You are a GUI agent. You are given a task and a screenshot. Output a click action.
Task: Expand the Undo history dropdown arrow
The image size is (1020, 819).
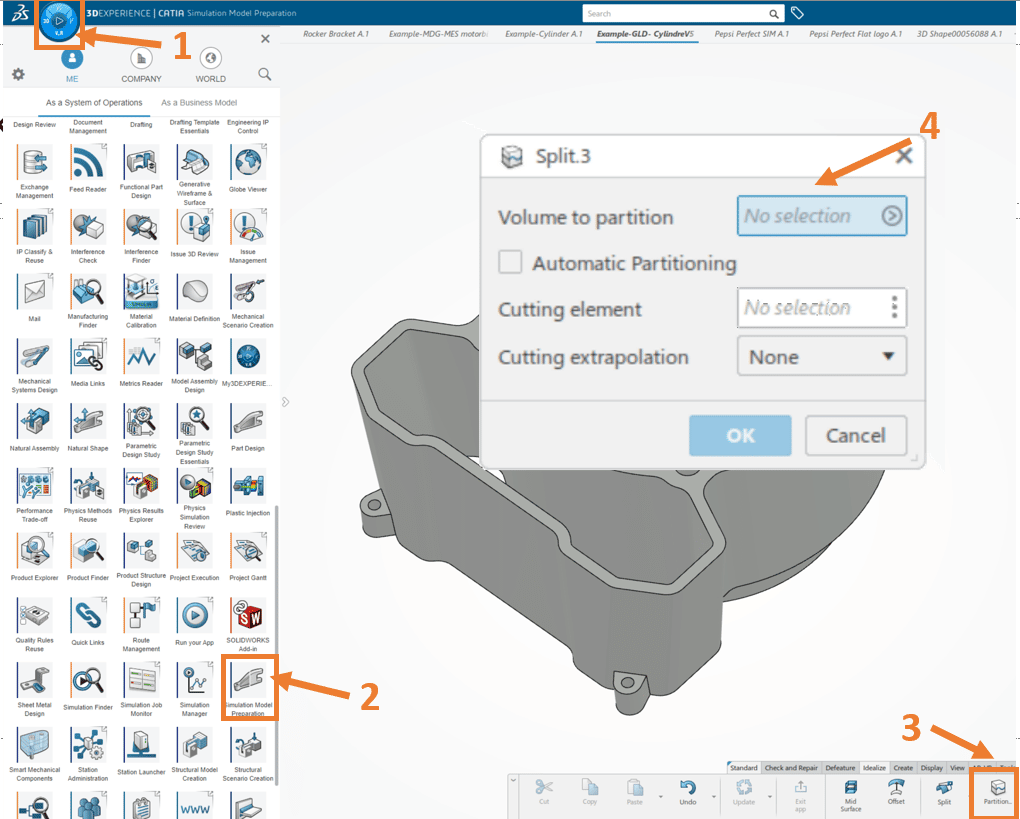coord(714,796)
